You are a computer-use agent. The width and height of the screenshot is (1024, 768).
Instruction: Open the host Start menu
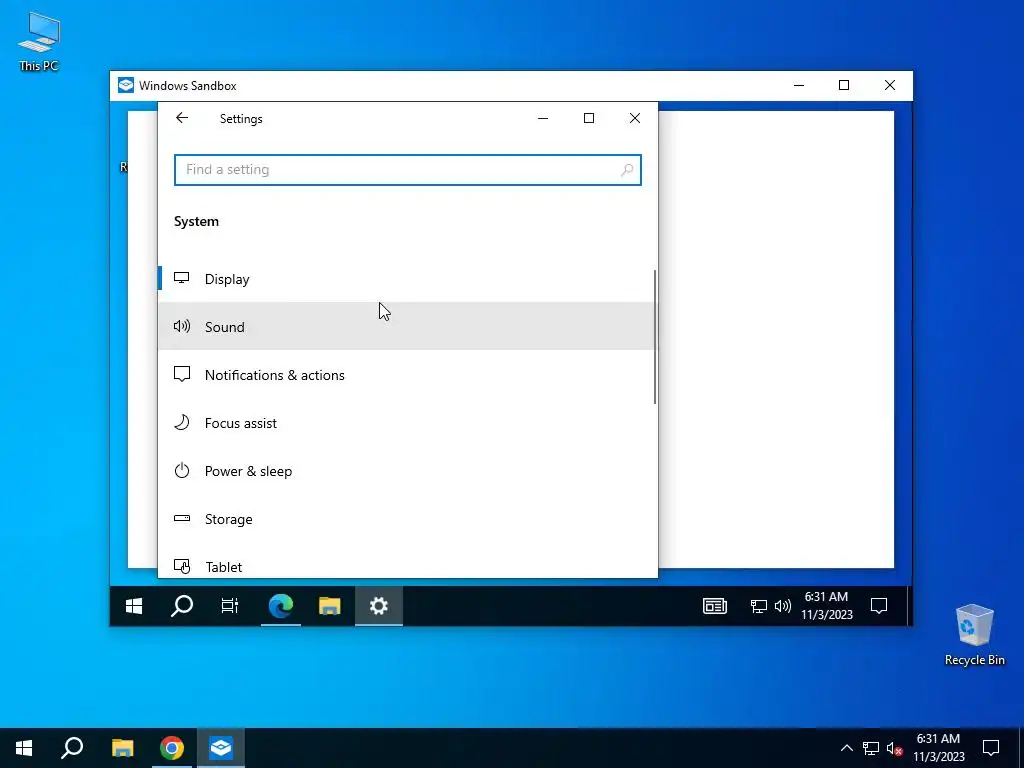(x=24, y=748)
